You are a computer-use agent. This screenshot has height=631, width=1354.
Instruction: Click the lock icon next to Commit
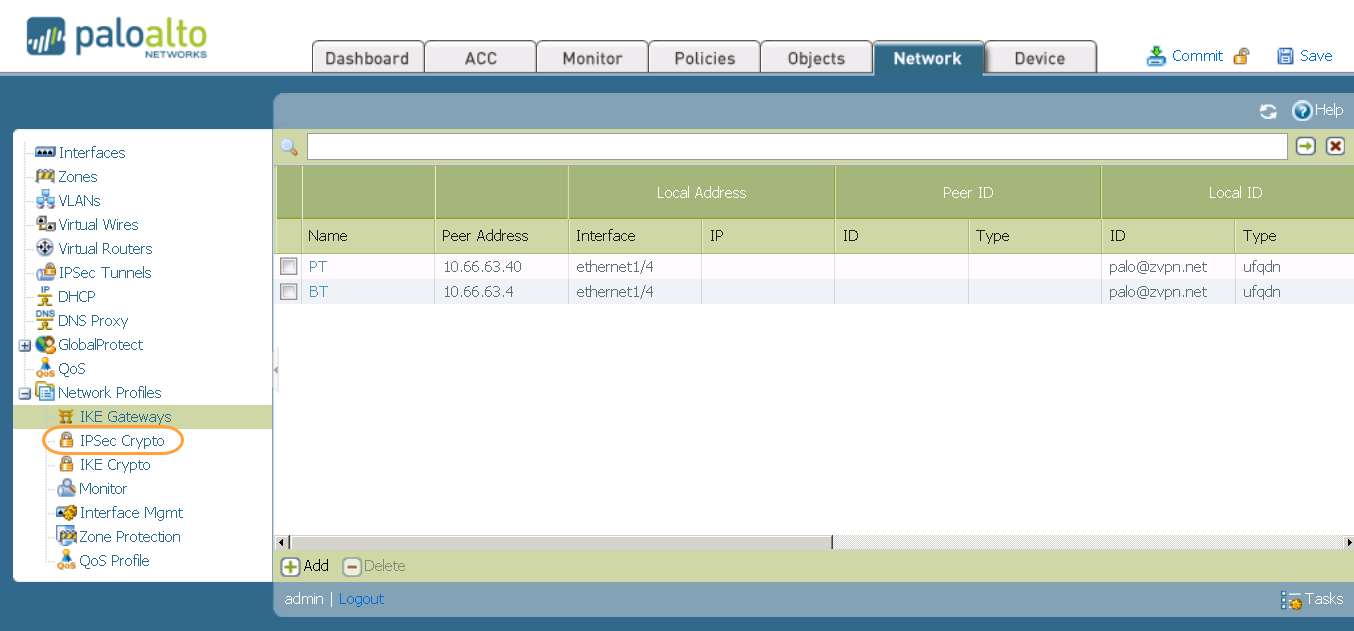[1241, 56]
